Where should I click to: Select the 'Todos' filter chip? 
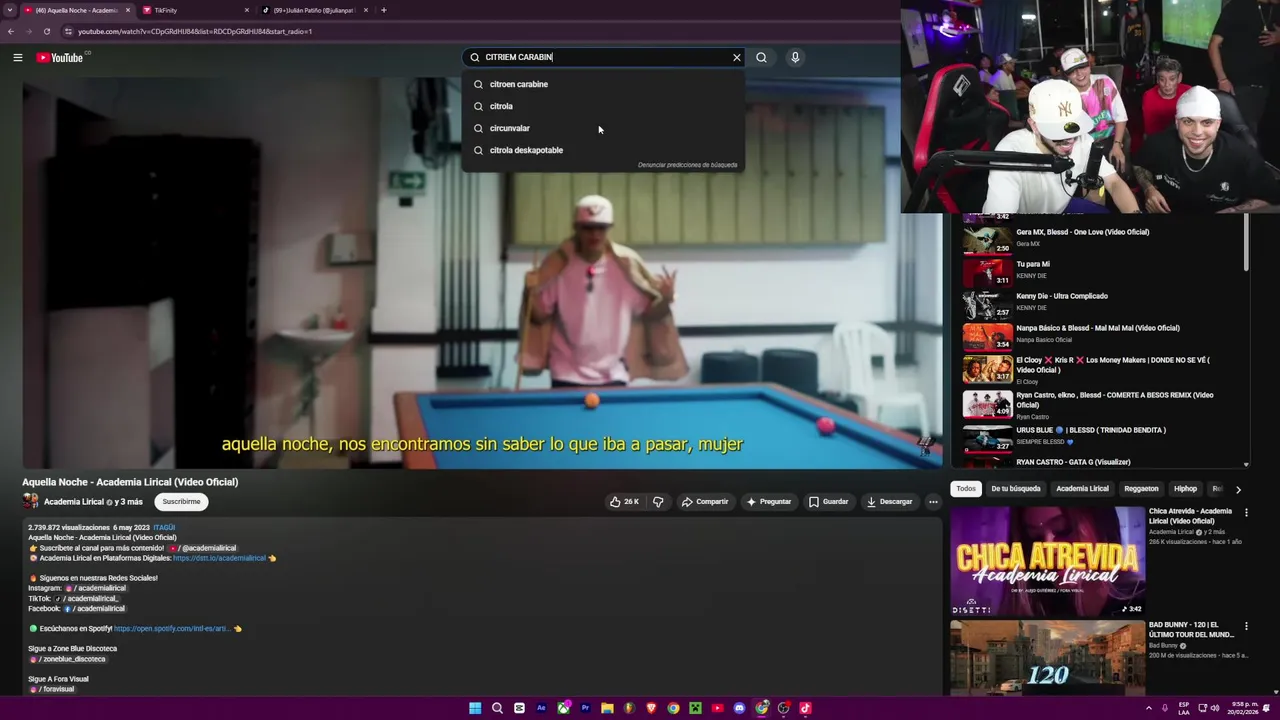point(966,489)
